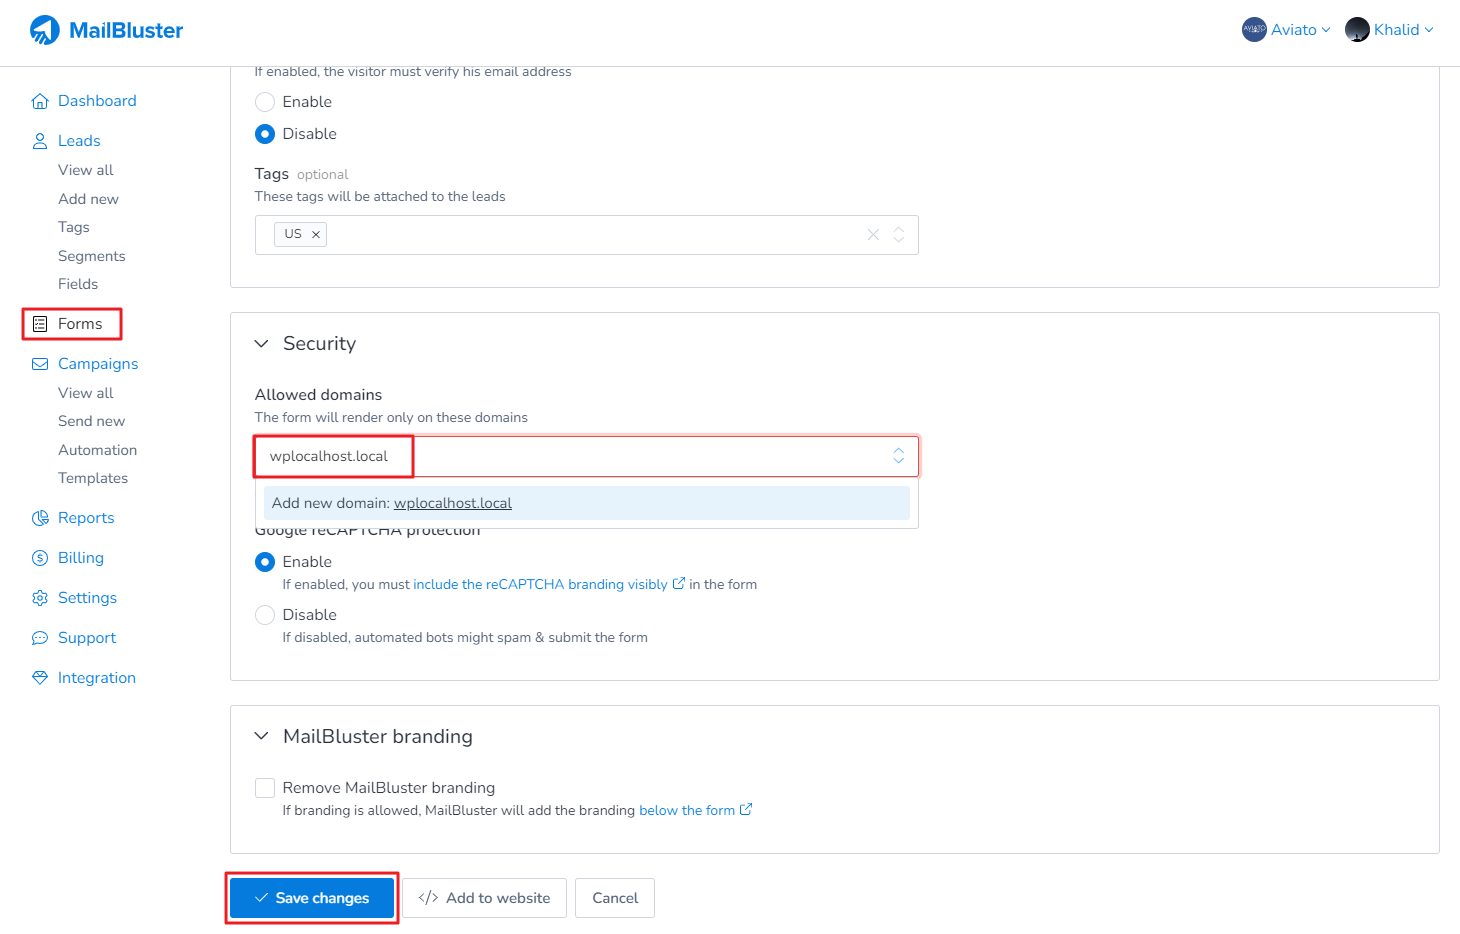
Task: Click the Settings gear icon
Action: pos(40,598)
